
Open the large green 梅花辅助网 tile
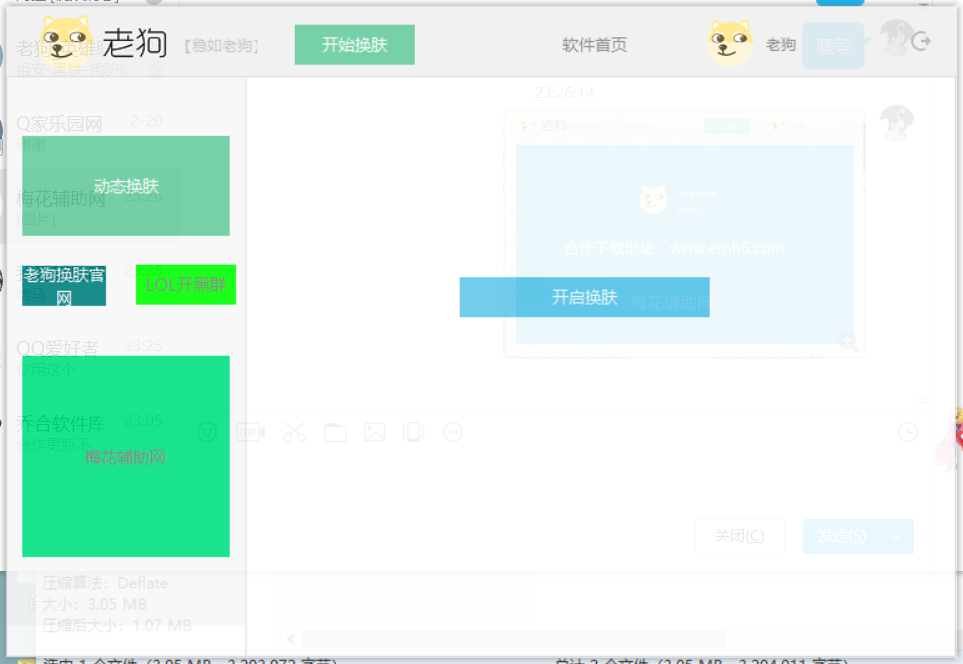tap(126, 456)
